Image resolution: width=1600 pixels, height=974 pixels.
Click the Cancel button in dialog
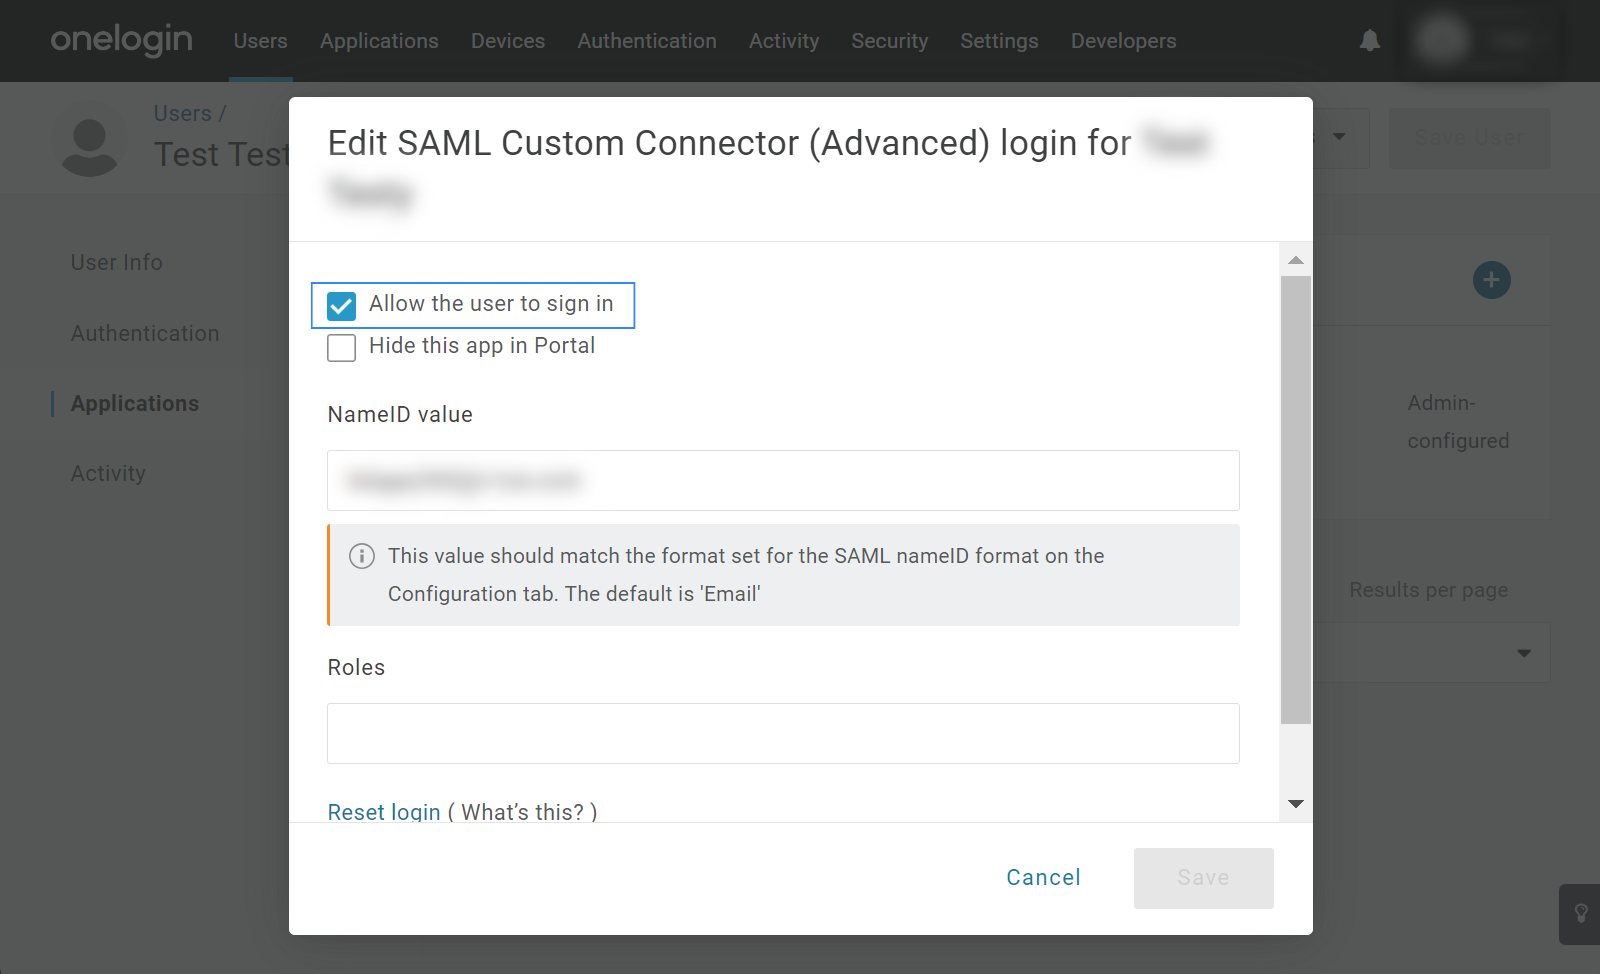coord(1043,877)
